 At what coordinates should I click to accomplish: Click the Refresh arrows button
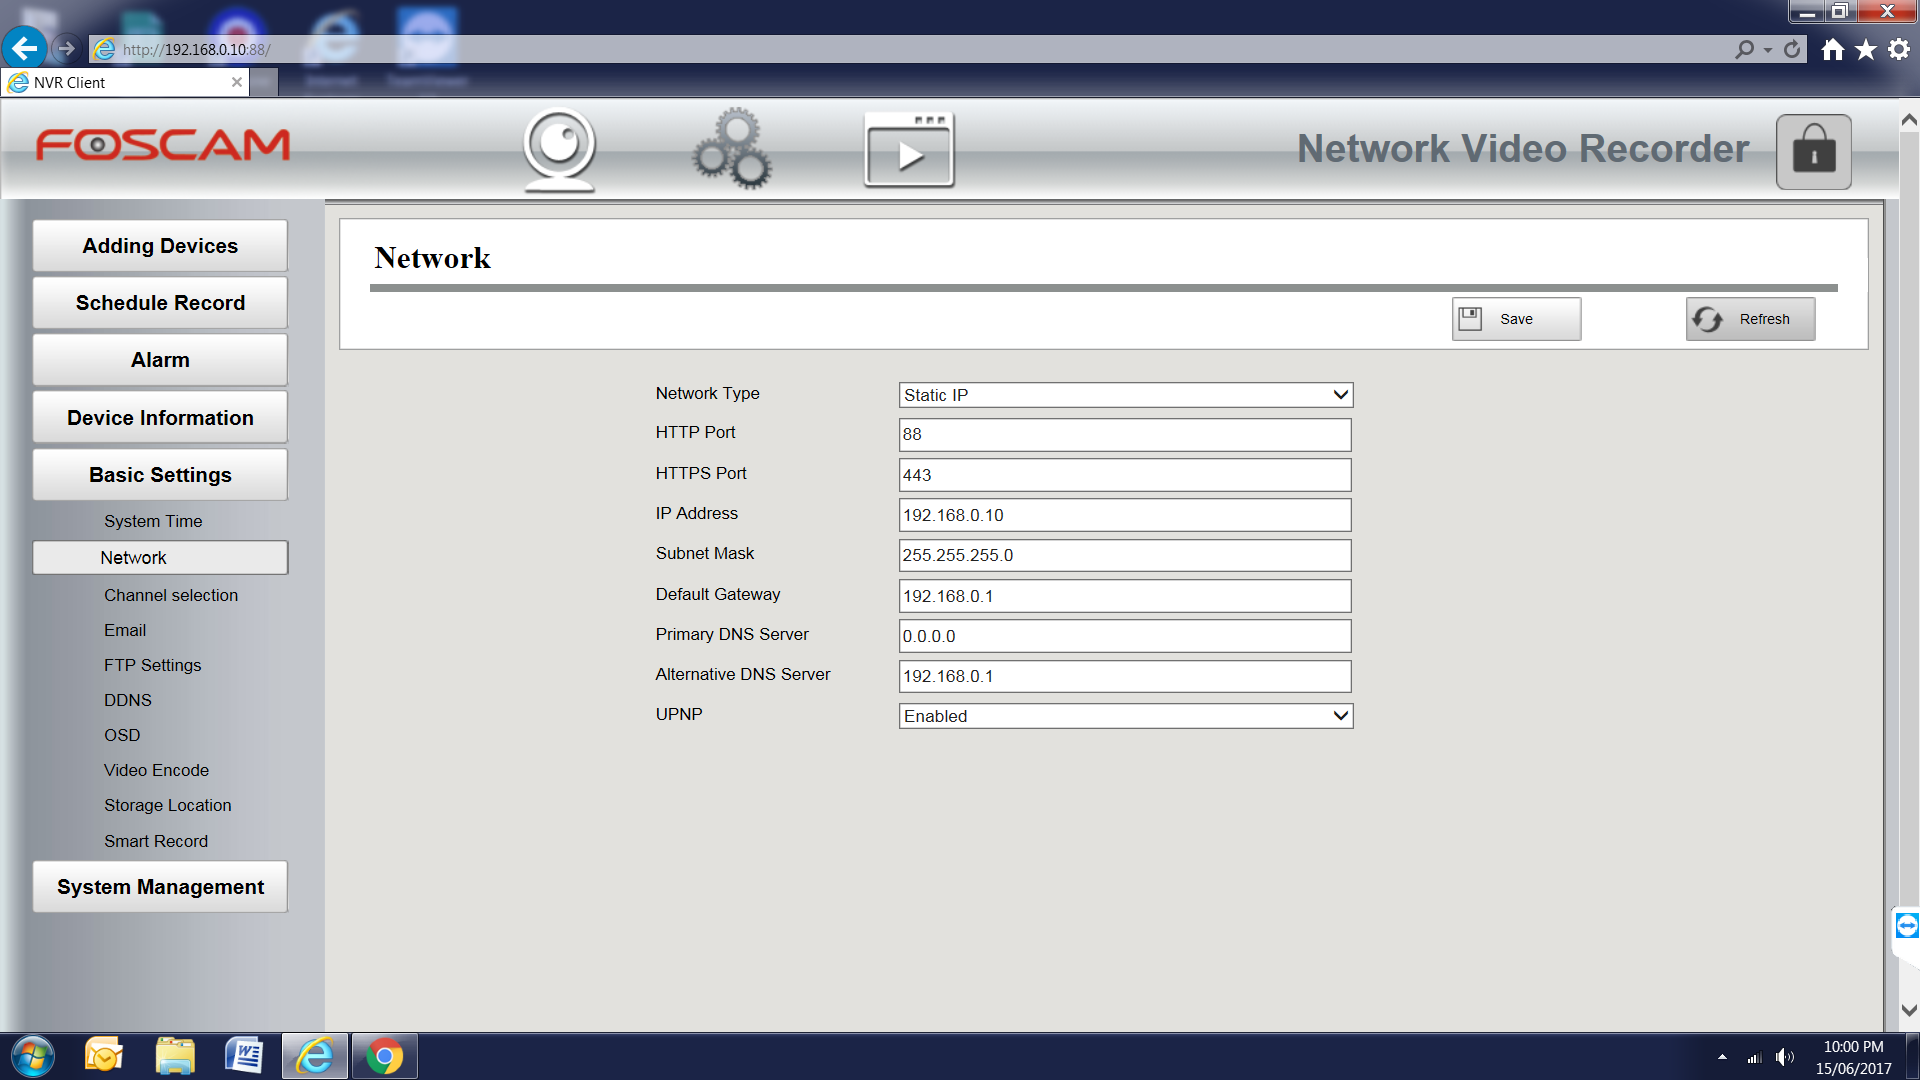pyautogui.click(x=1750, y=319)
